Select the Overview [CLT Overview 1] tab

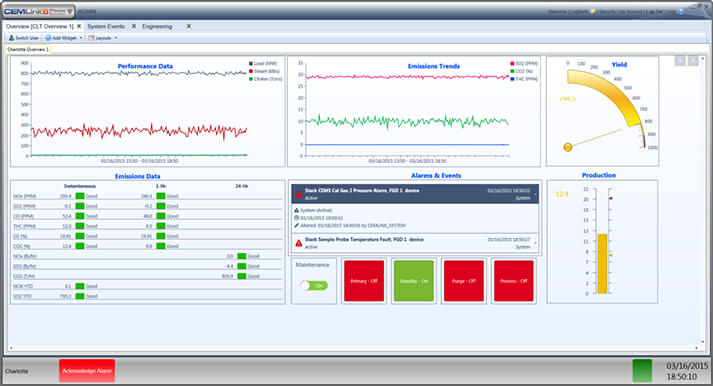(x=40, y=26)
